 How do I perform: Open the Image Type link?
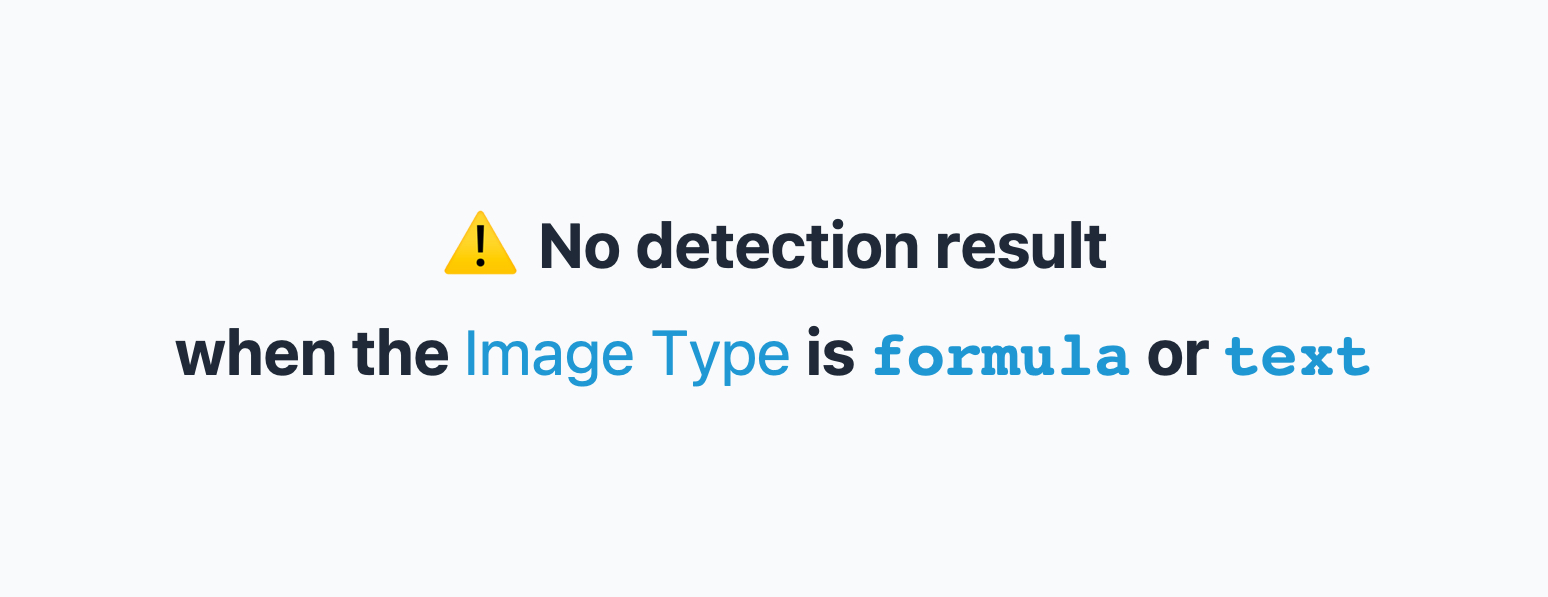[627, 354]
